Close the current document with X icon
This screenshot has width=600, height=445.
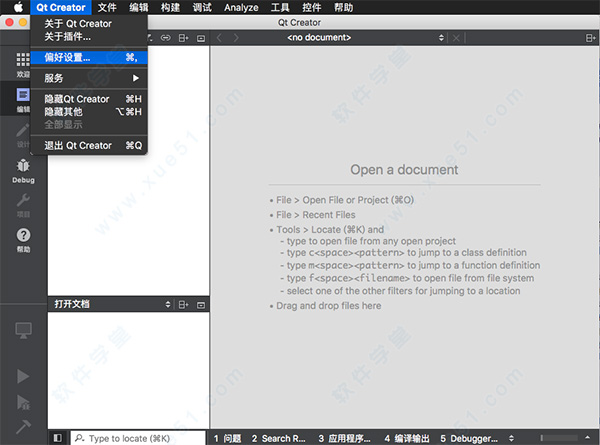(x=456, y=37)
